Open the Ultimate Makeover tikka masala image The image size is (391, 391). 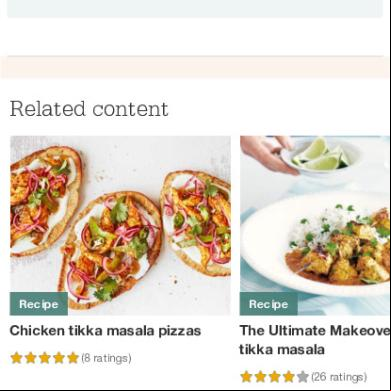(x=315, y=225)
